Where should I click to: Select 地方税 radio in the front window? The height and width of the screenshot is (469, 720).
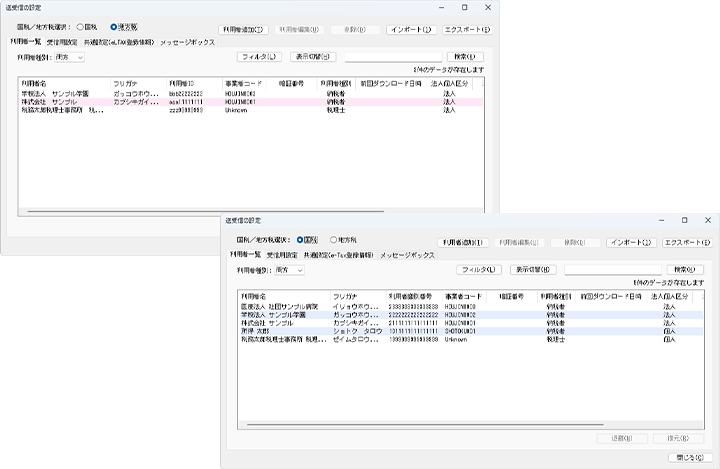tap(335, 241)
